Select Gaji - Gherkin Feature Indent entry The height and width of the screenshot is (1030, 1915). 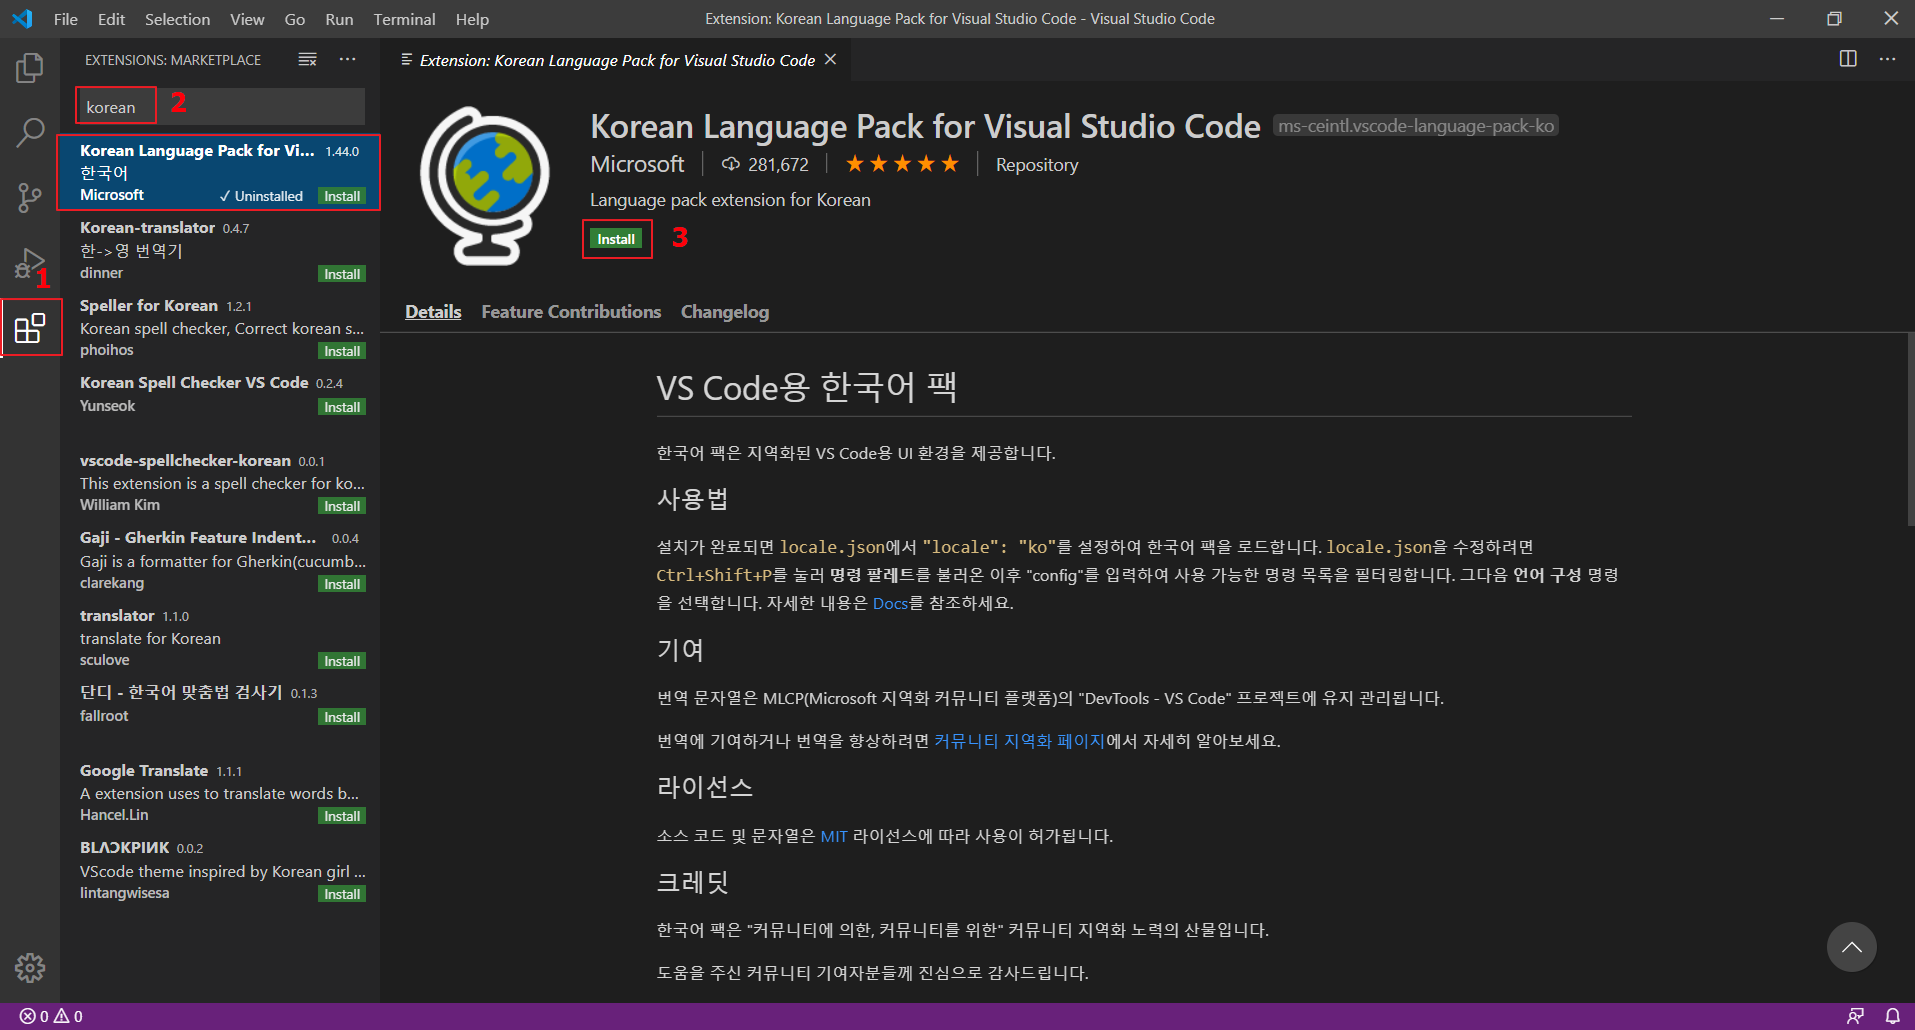[x=220, y=560]
